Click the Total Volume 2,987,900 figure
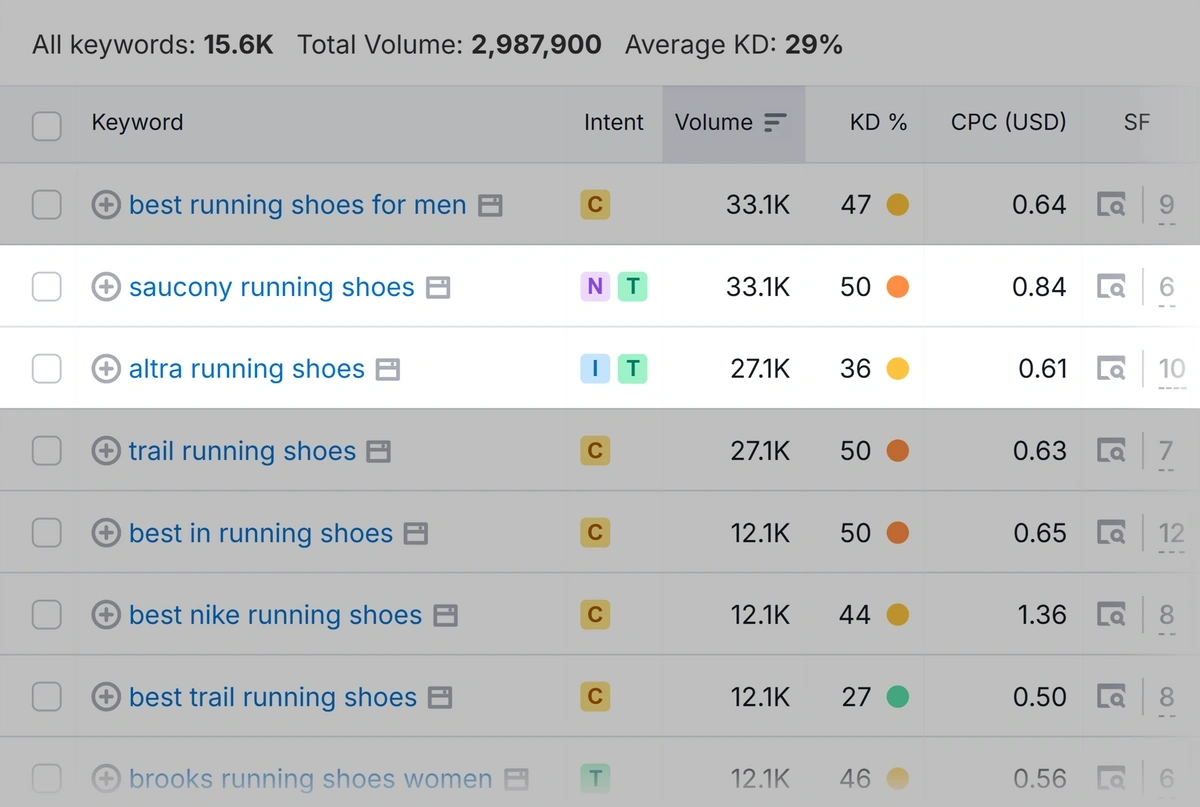This screenshot has height=807, width=1200. click(x=537, y=44)
